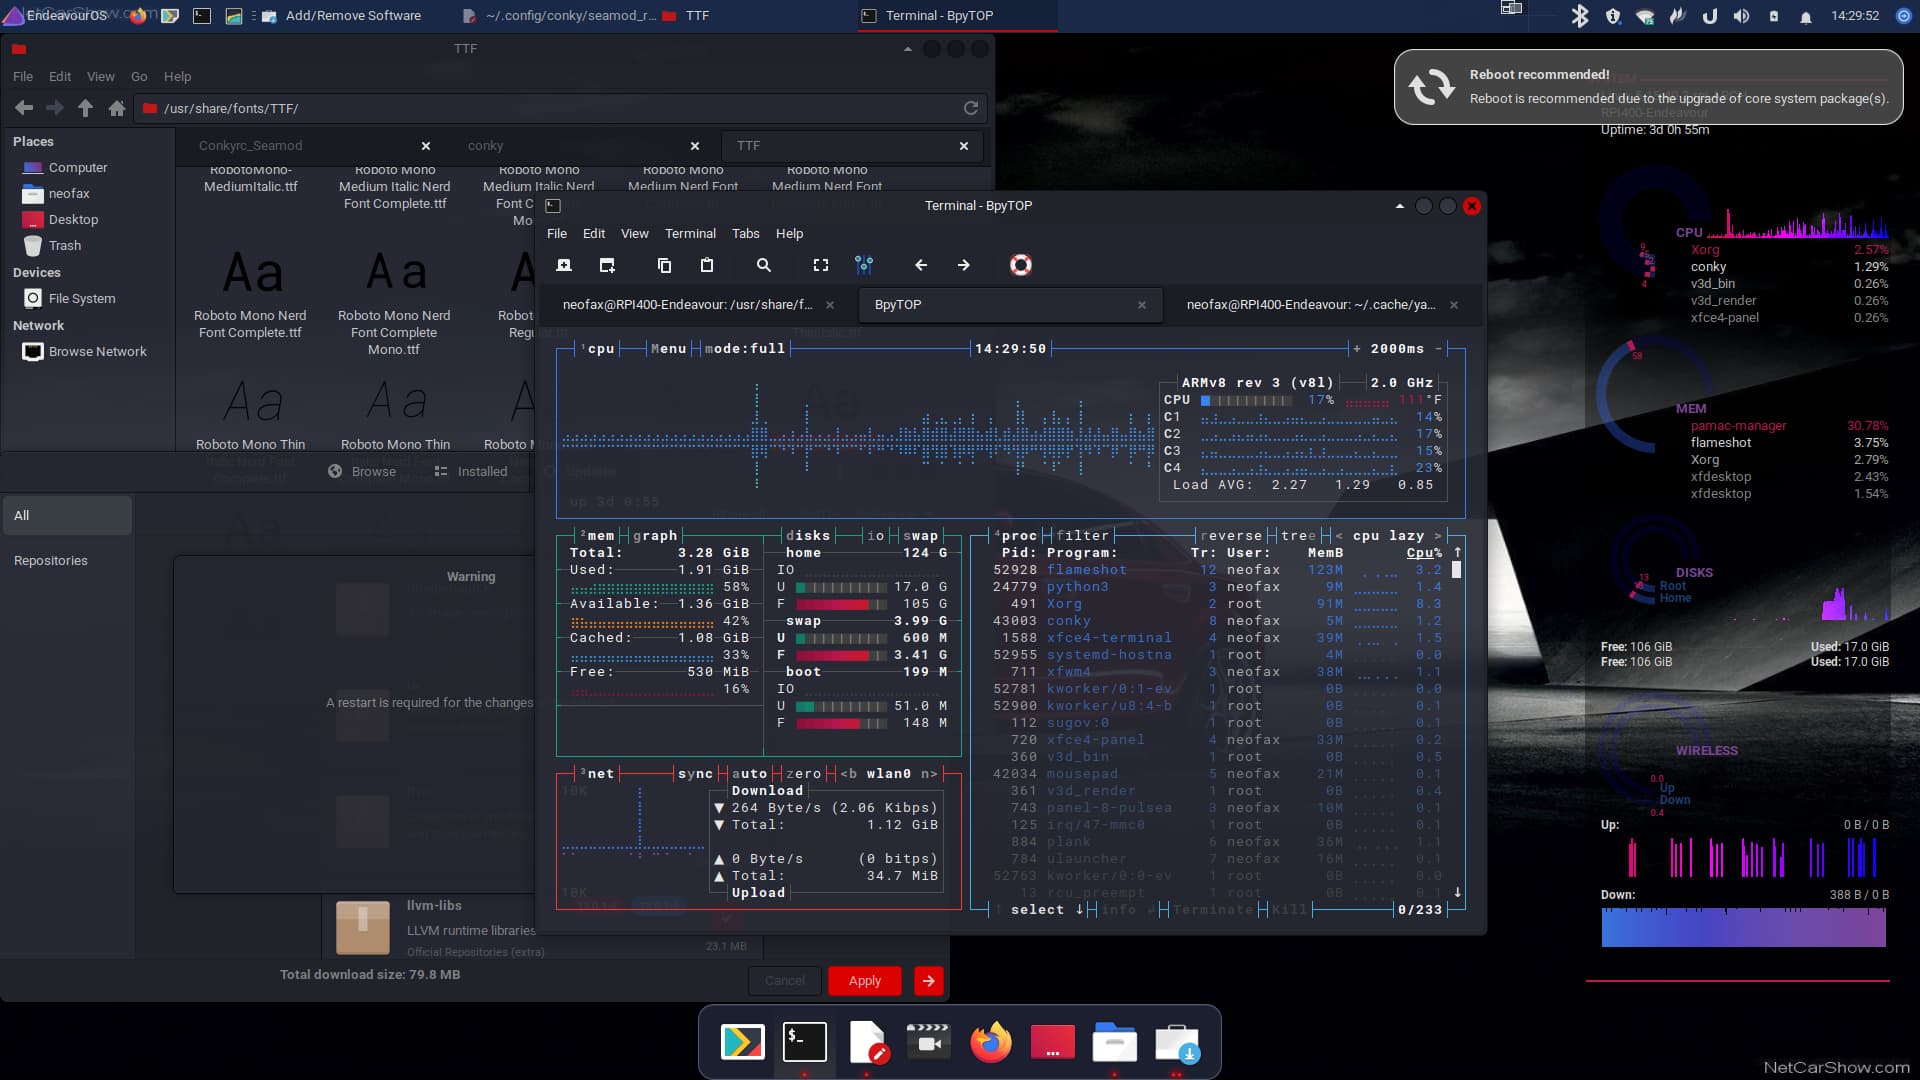Open the terminal from the bottom dock
This screenshot has height=1080, width=1920.
804,1042
